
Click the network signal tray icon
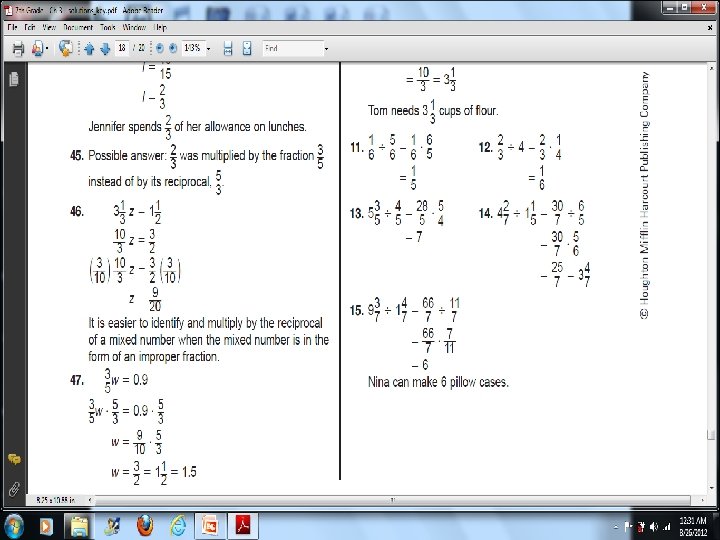click(x=667, y=527)
